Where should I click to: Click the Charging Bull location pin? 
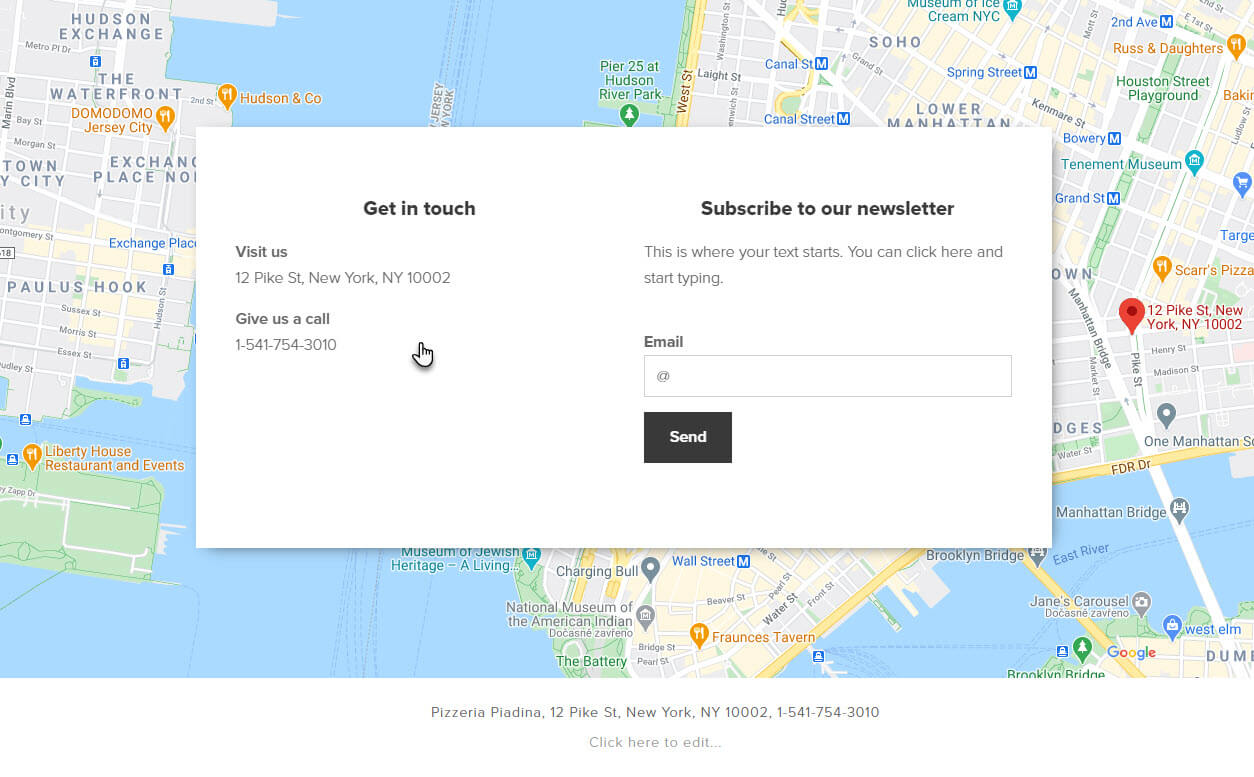point(651,570)
